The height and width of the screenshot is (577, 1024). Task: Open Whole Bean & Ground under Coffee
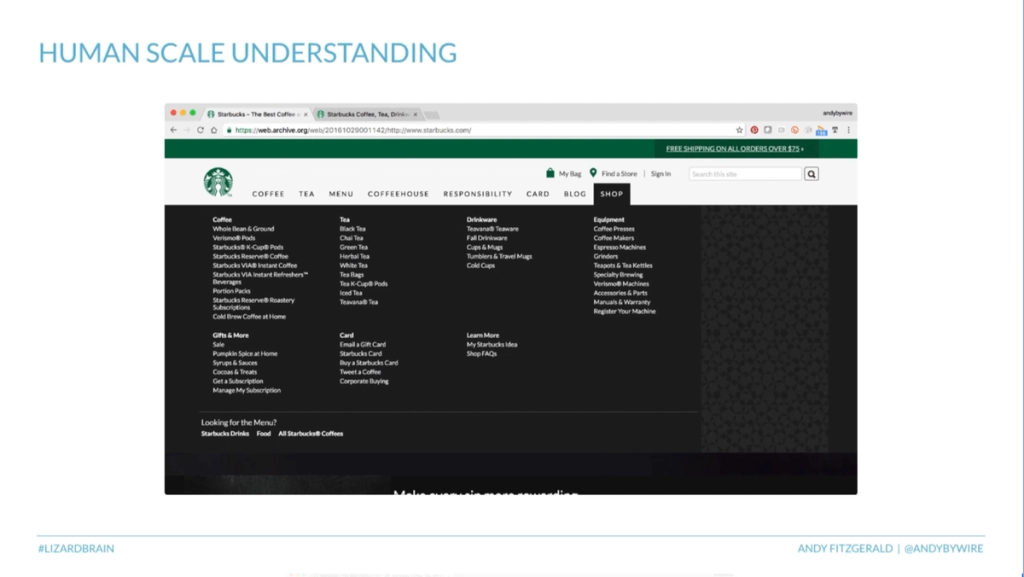243,229
